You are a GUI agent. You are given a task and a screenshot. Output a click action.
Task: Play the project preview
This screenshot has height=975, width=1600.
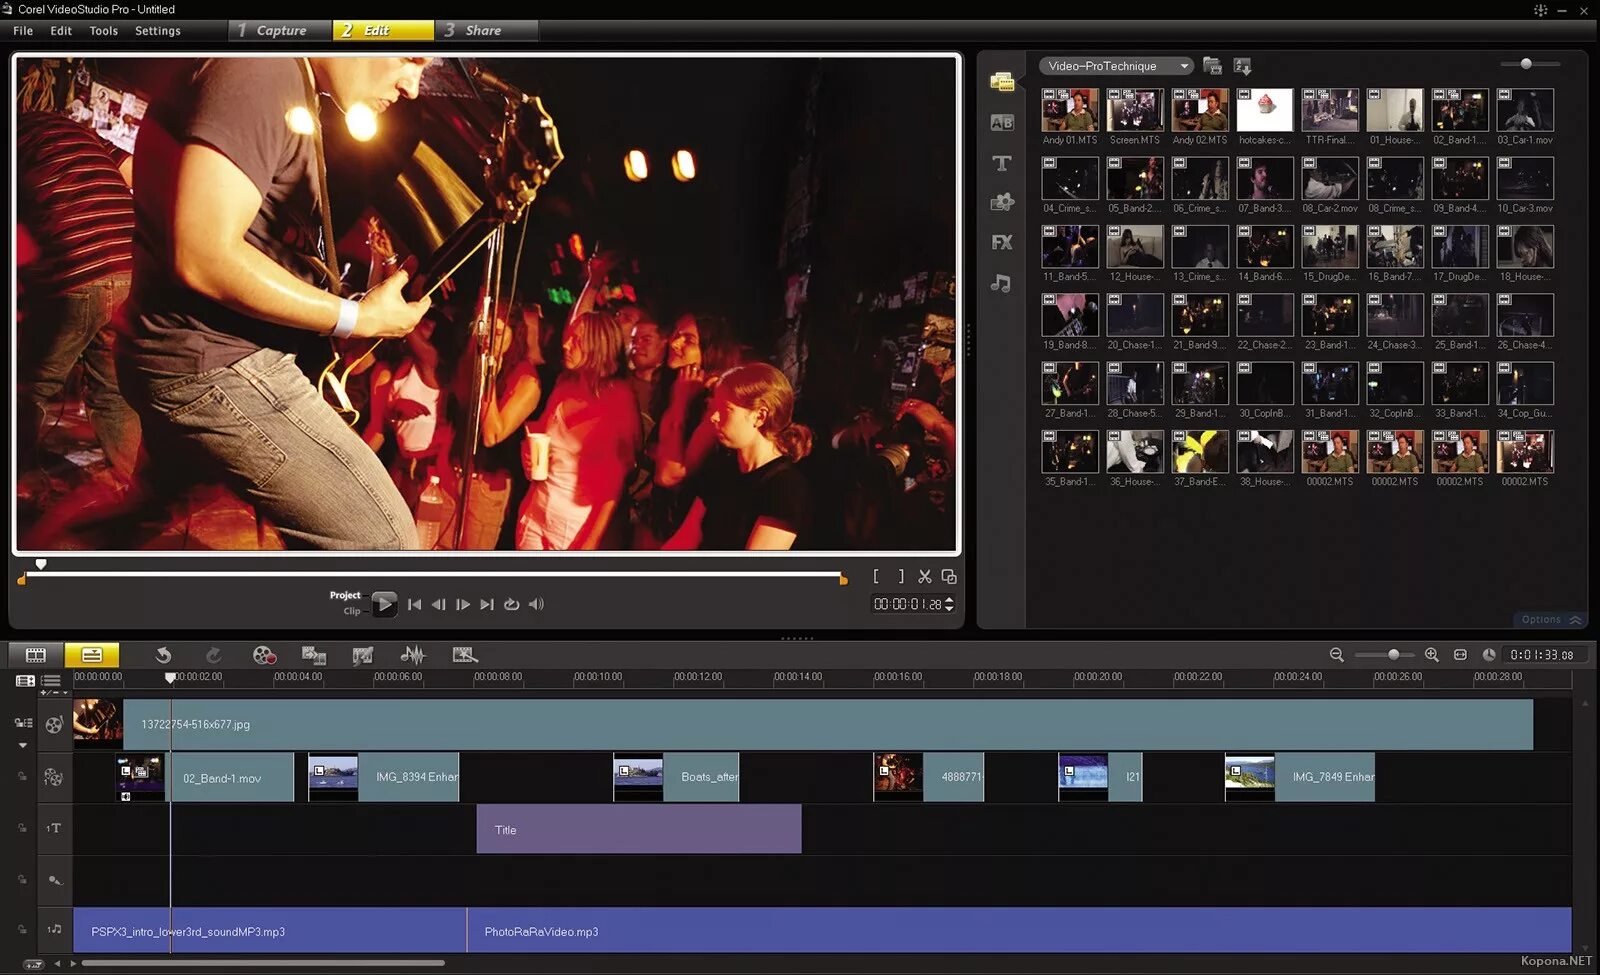tap(384, 604)
